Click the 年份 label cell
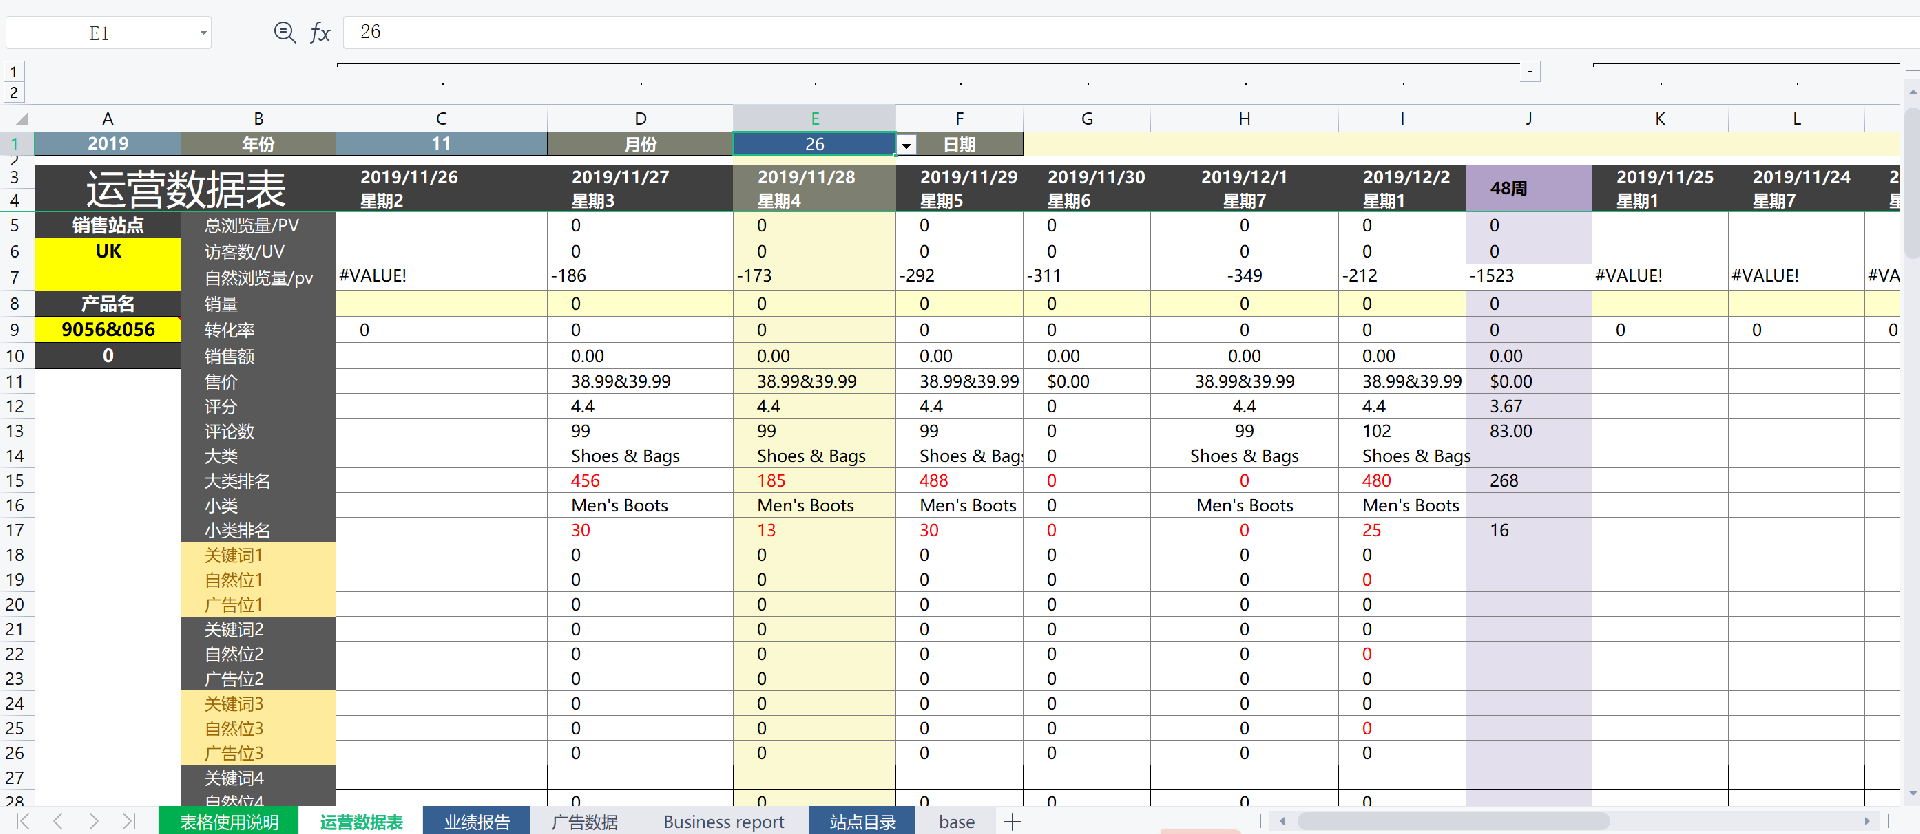Screen dimensions: 1920x834 pyautogui.click(x=258, y=144)
